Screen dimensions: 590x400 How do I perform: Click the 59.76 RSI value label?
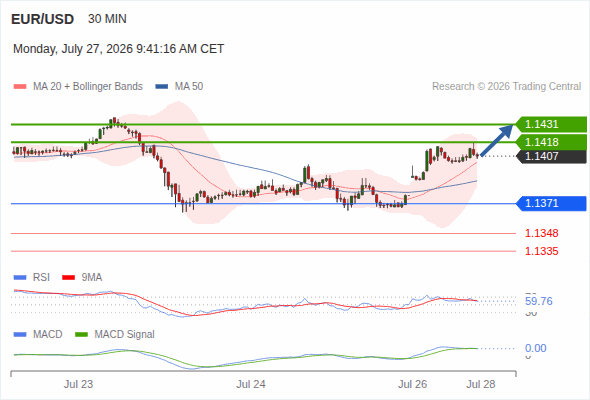(x=539, y=301)
